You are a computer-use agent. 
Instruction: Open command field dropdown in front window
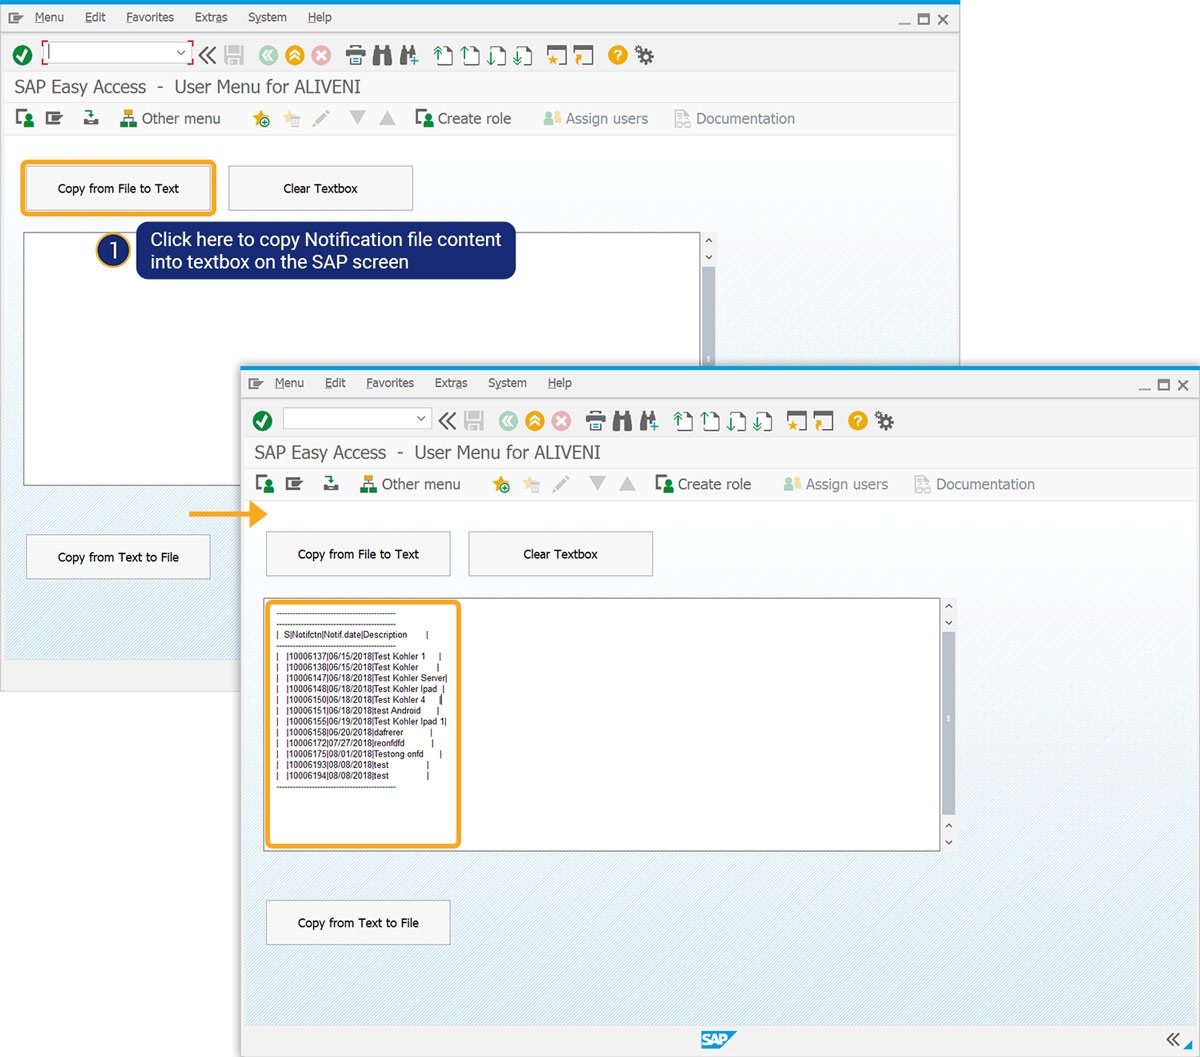[x=421, y=419]
